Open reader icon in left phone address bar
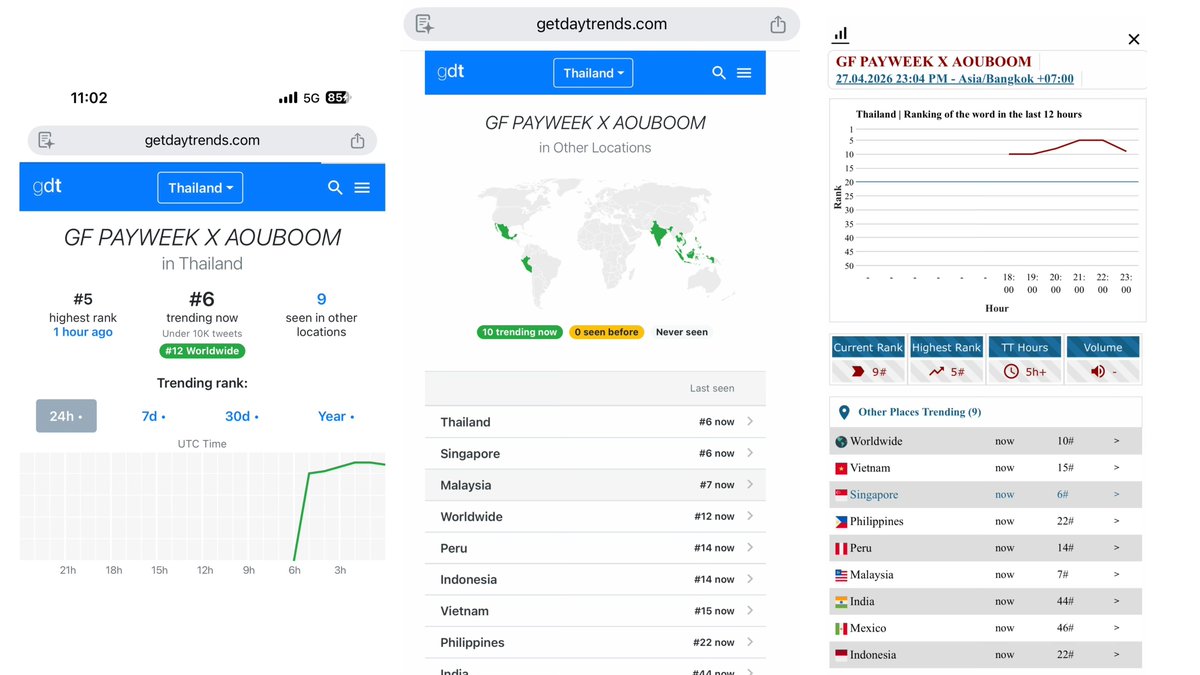Viewport: 1200px width, 675px height. coord(46,141)
